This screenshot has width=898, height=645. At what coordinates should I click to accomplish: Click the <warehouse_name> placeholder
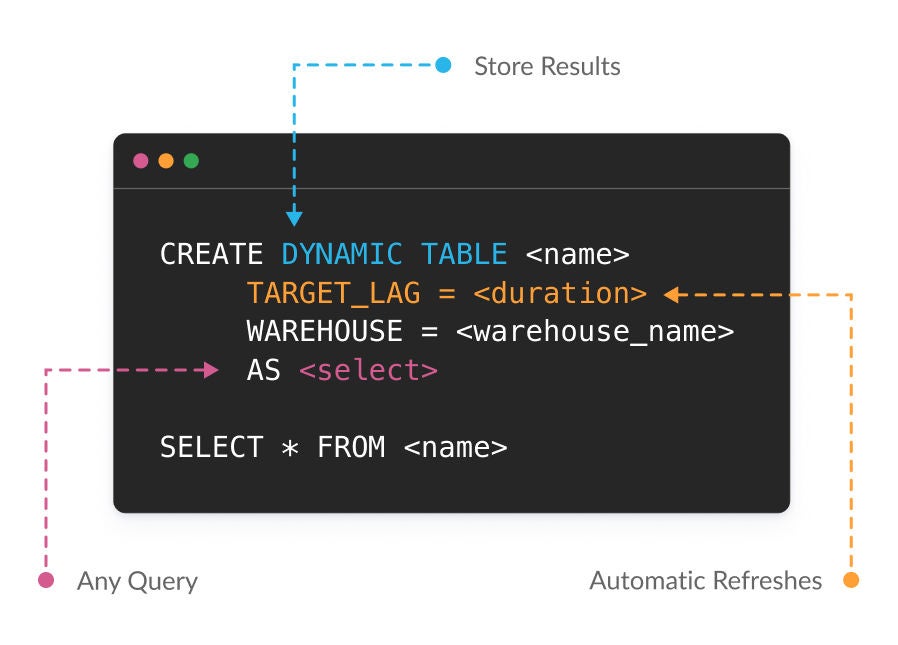(595, 331)
